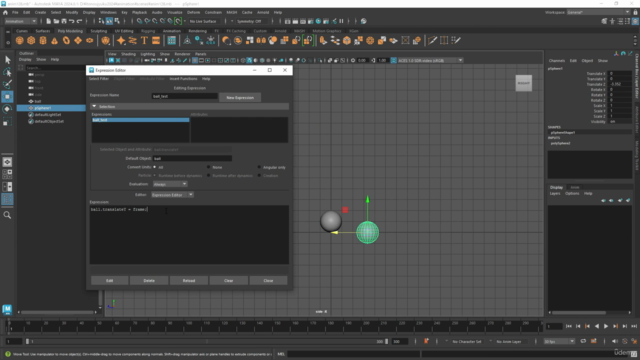Click the expression text editing area
The width and height of the screenshot is (640, 360).
point(189,235)
